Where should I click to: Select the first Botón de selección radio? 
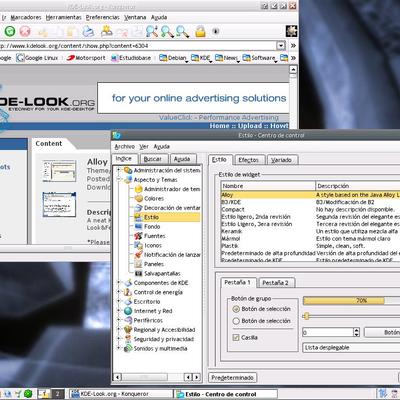pos(236,309)
